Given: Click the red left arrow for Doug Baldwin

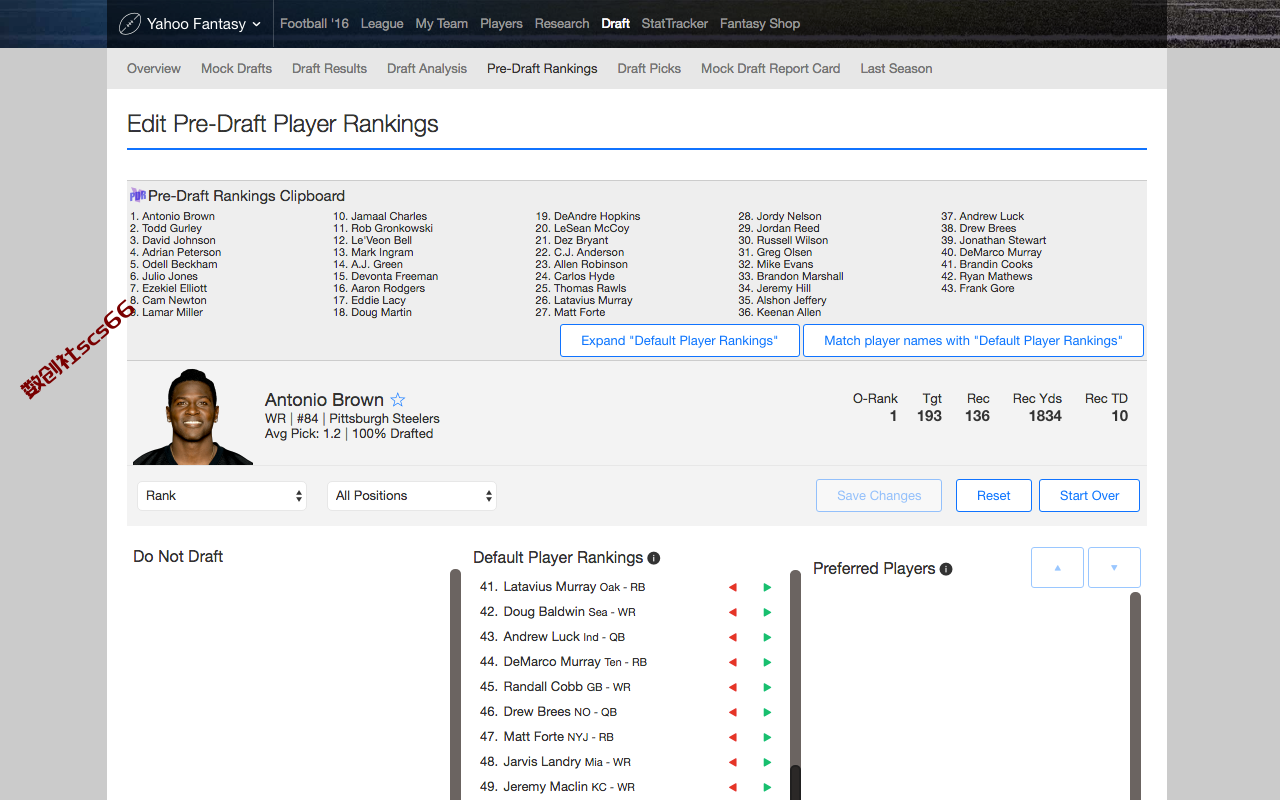Looking at the screenshot, I should [x=732, y=612].
